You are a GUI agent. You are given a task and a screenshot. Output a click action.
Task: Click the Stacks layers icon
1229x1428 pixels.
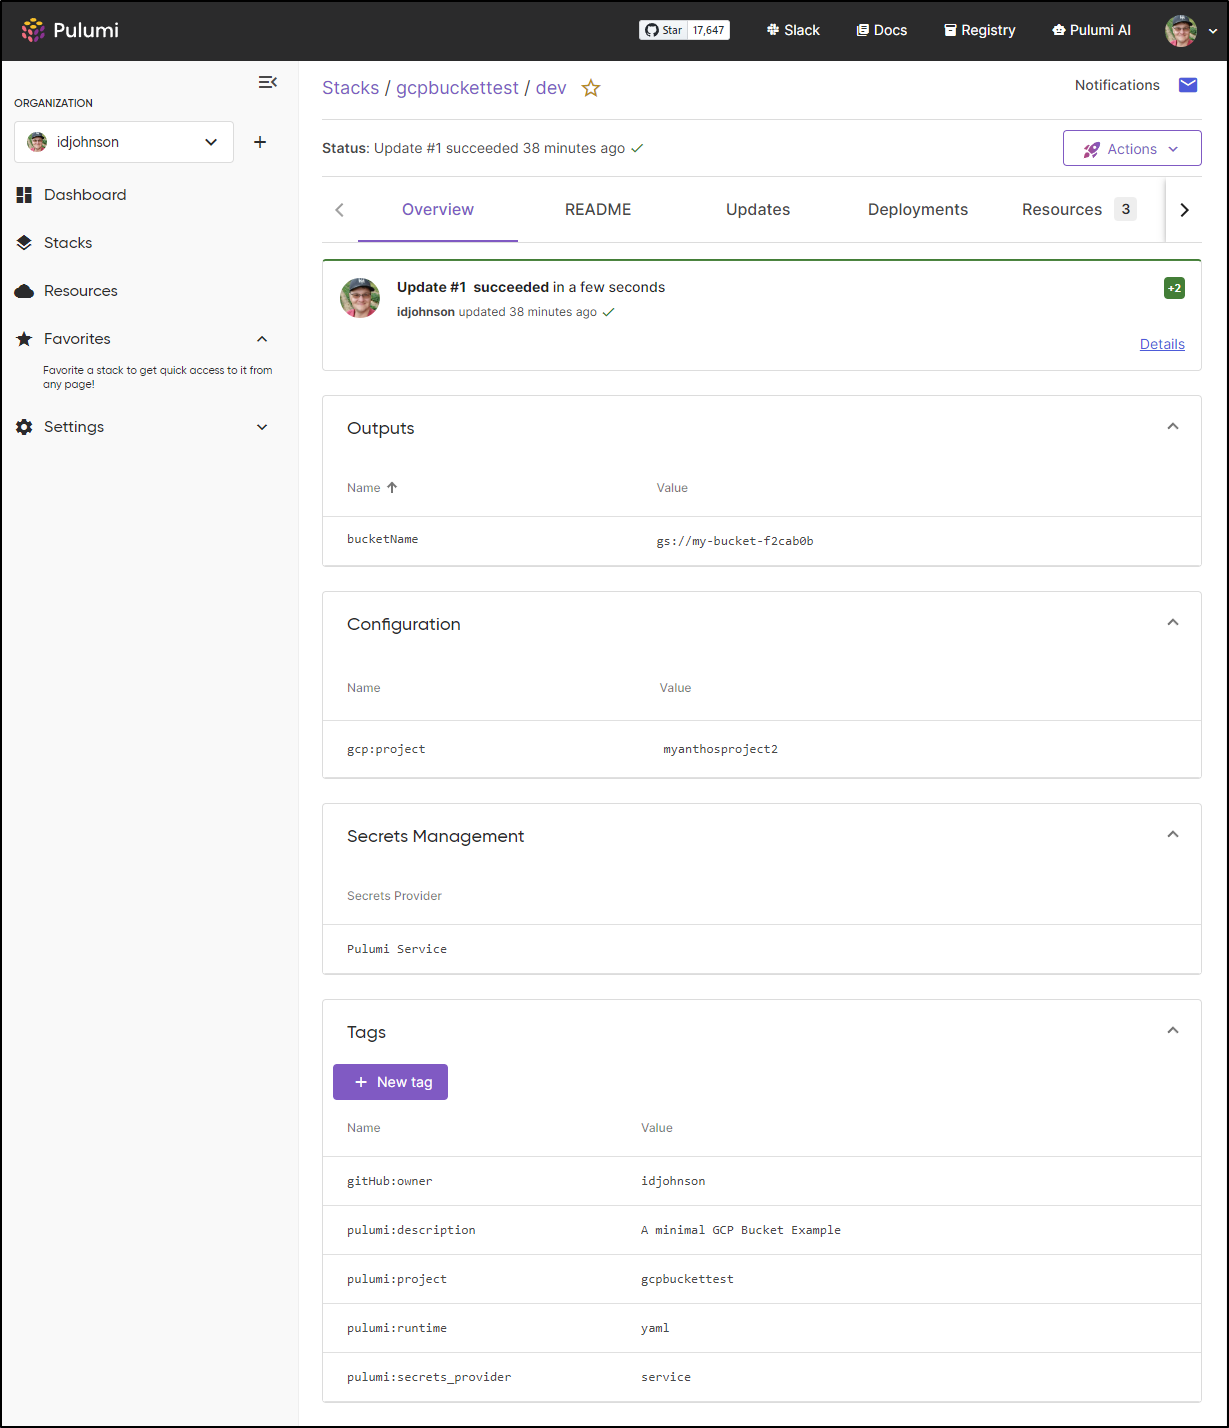tap(24, 243)
